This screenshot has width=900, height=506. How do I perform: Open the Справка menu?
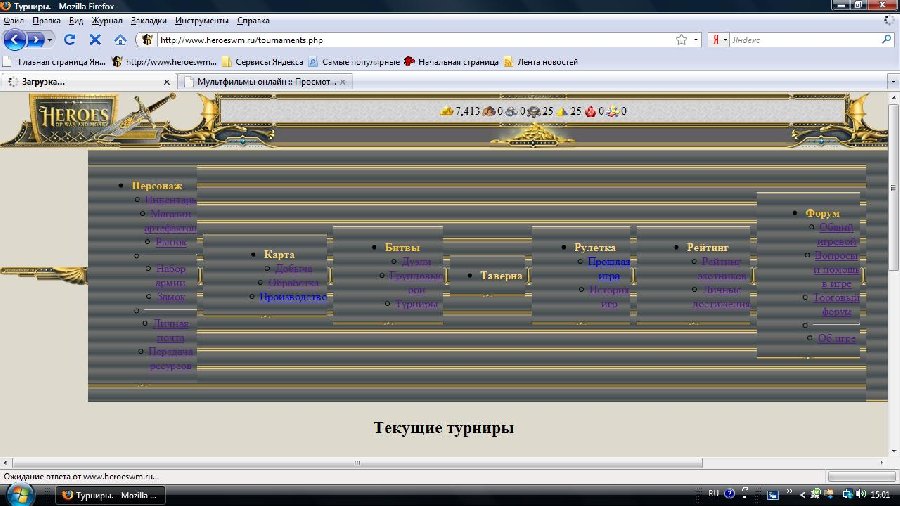click(253, 21)
